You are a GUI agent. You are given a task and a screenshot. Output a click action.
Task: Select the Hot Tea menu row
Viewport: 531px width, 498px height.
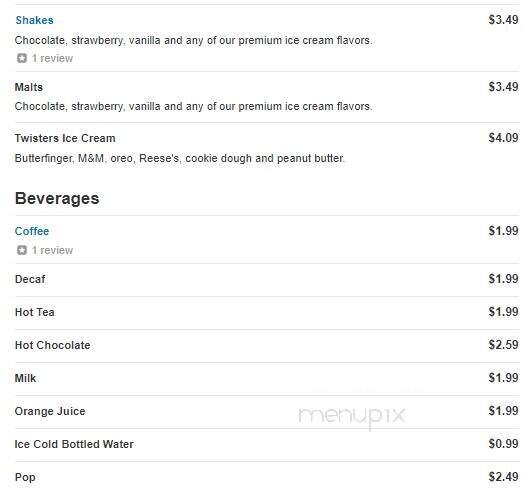[x=267, y=312]
